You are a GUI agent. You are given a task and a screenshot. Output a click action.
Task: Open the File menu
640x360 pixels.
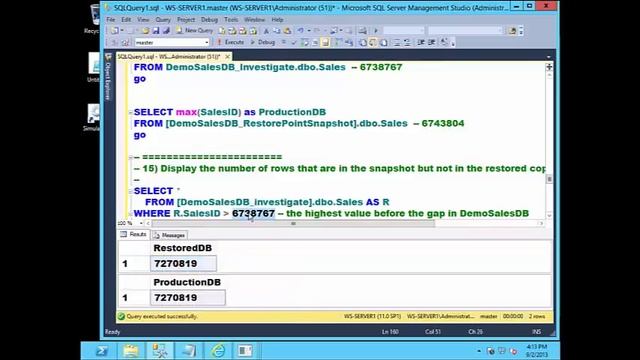111,20
